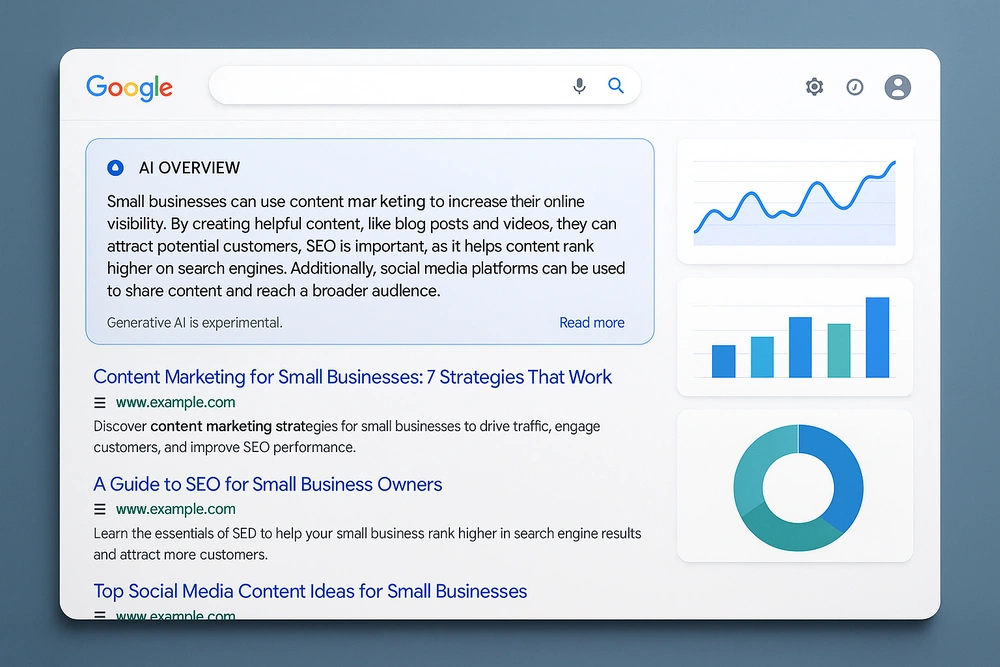Screen dimensions: 1000x667
Task: Select the donut chart thumbnail
Action: (x=795, y=486)
